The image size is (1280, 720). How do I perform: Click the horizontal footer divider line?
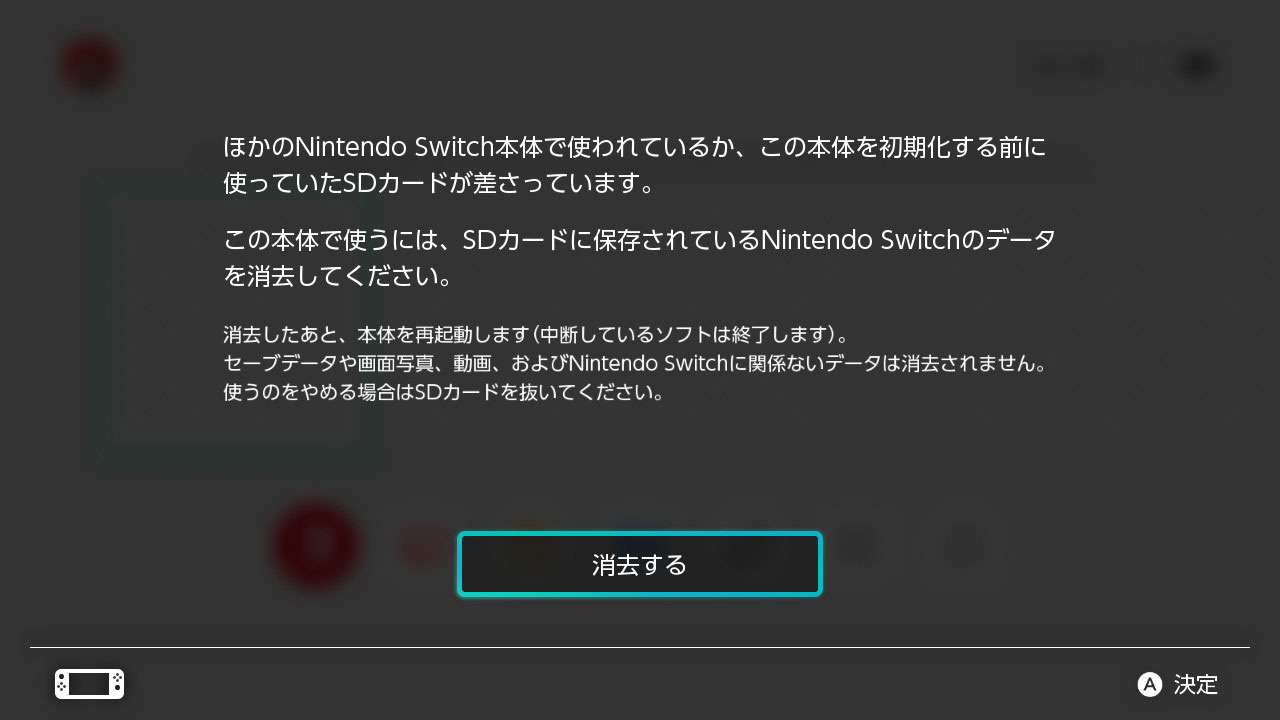click(x=640, y=647)
